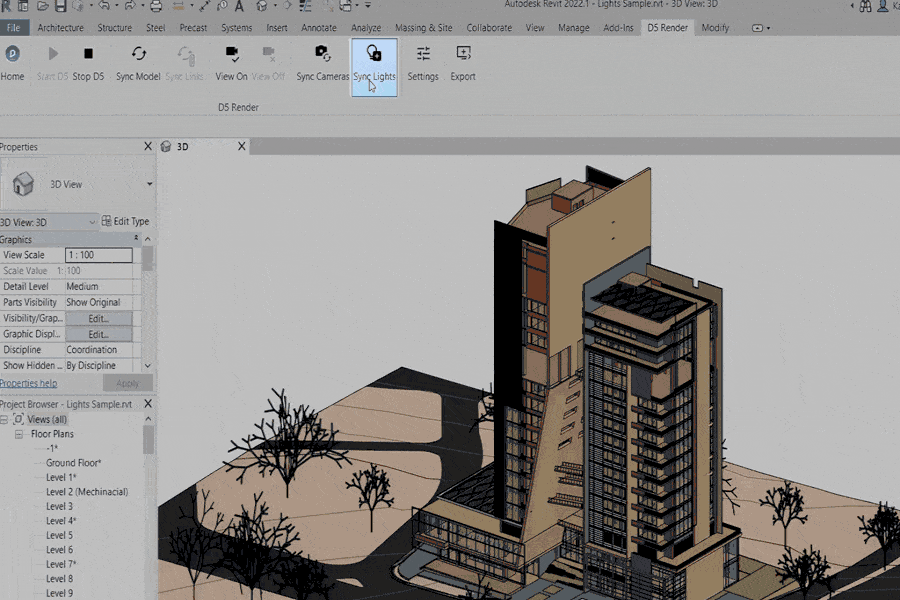Screen dimensions: 900x600
Task: Open D5 Render Settings
Action: point(423,63)
